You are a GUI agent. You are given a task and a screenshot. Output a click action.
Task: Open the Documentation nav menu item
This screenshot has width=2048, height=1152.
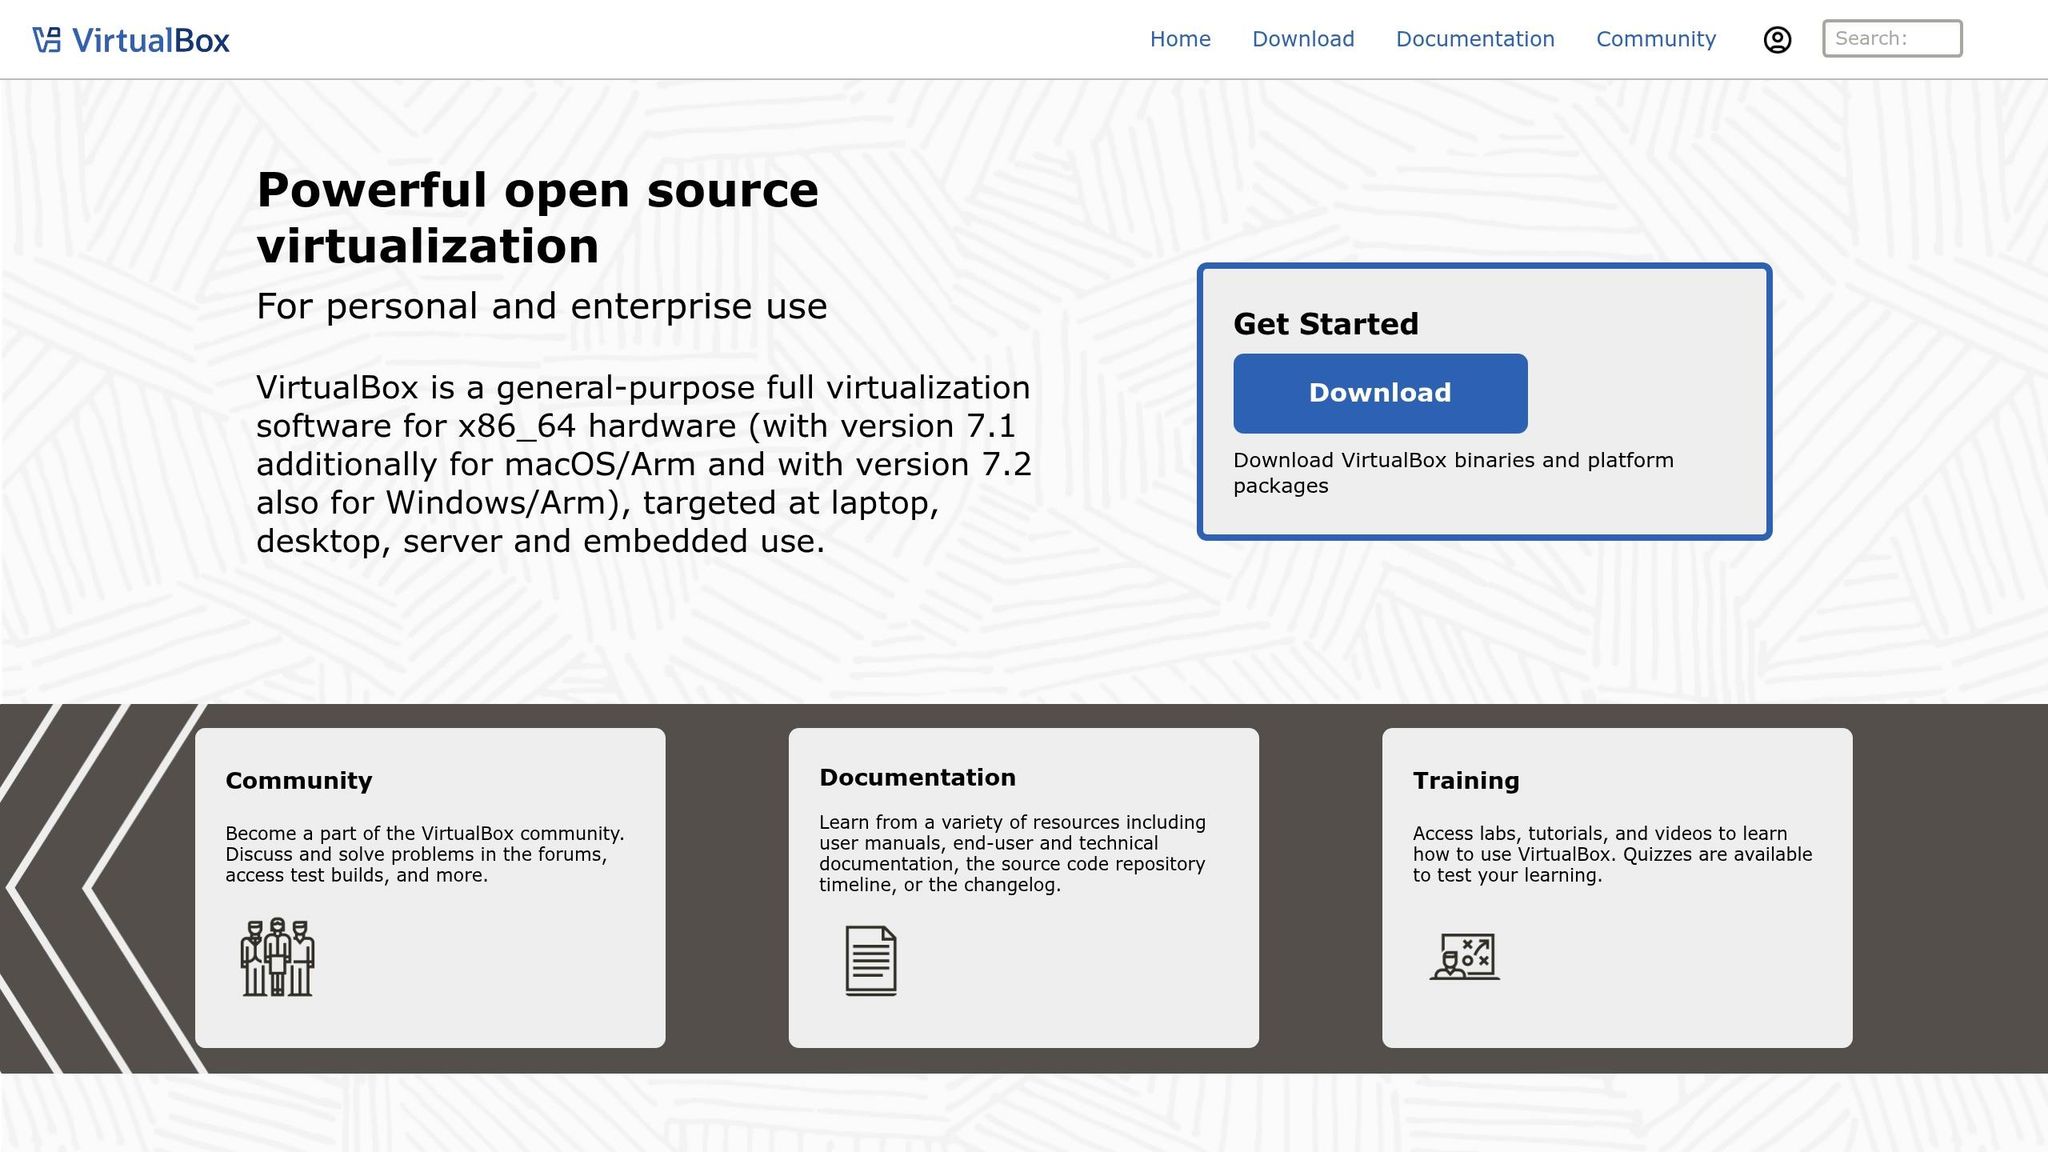click(1475, 39)
